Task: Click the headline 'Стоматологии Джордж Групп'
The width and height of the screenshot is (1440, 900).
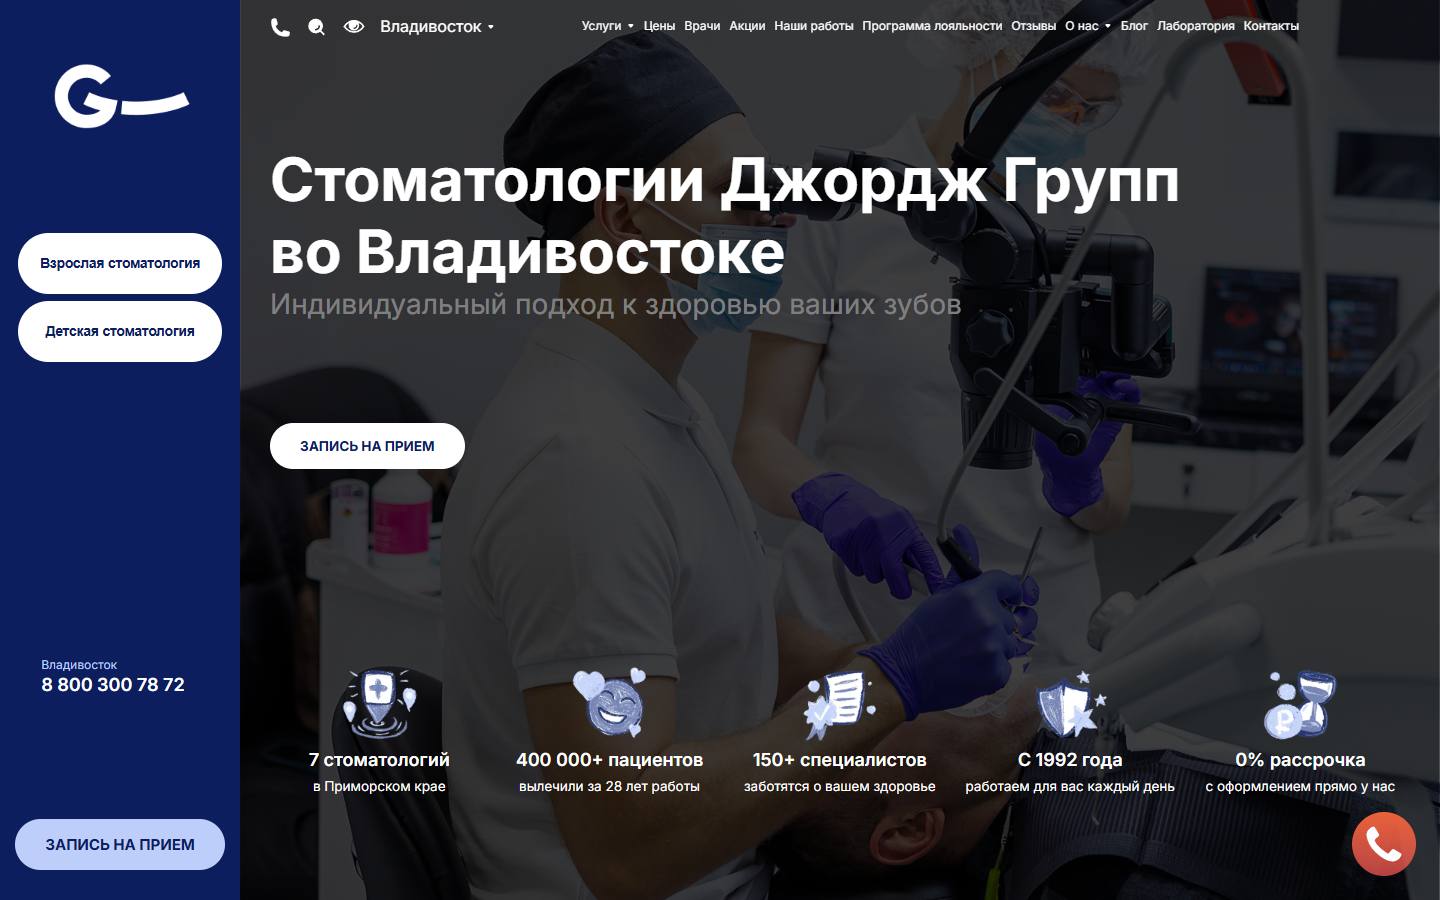Action: coord(725,181)
